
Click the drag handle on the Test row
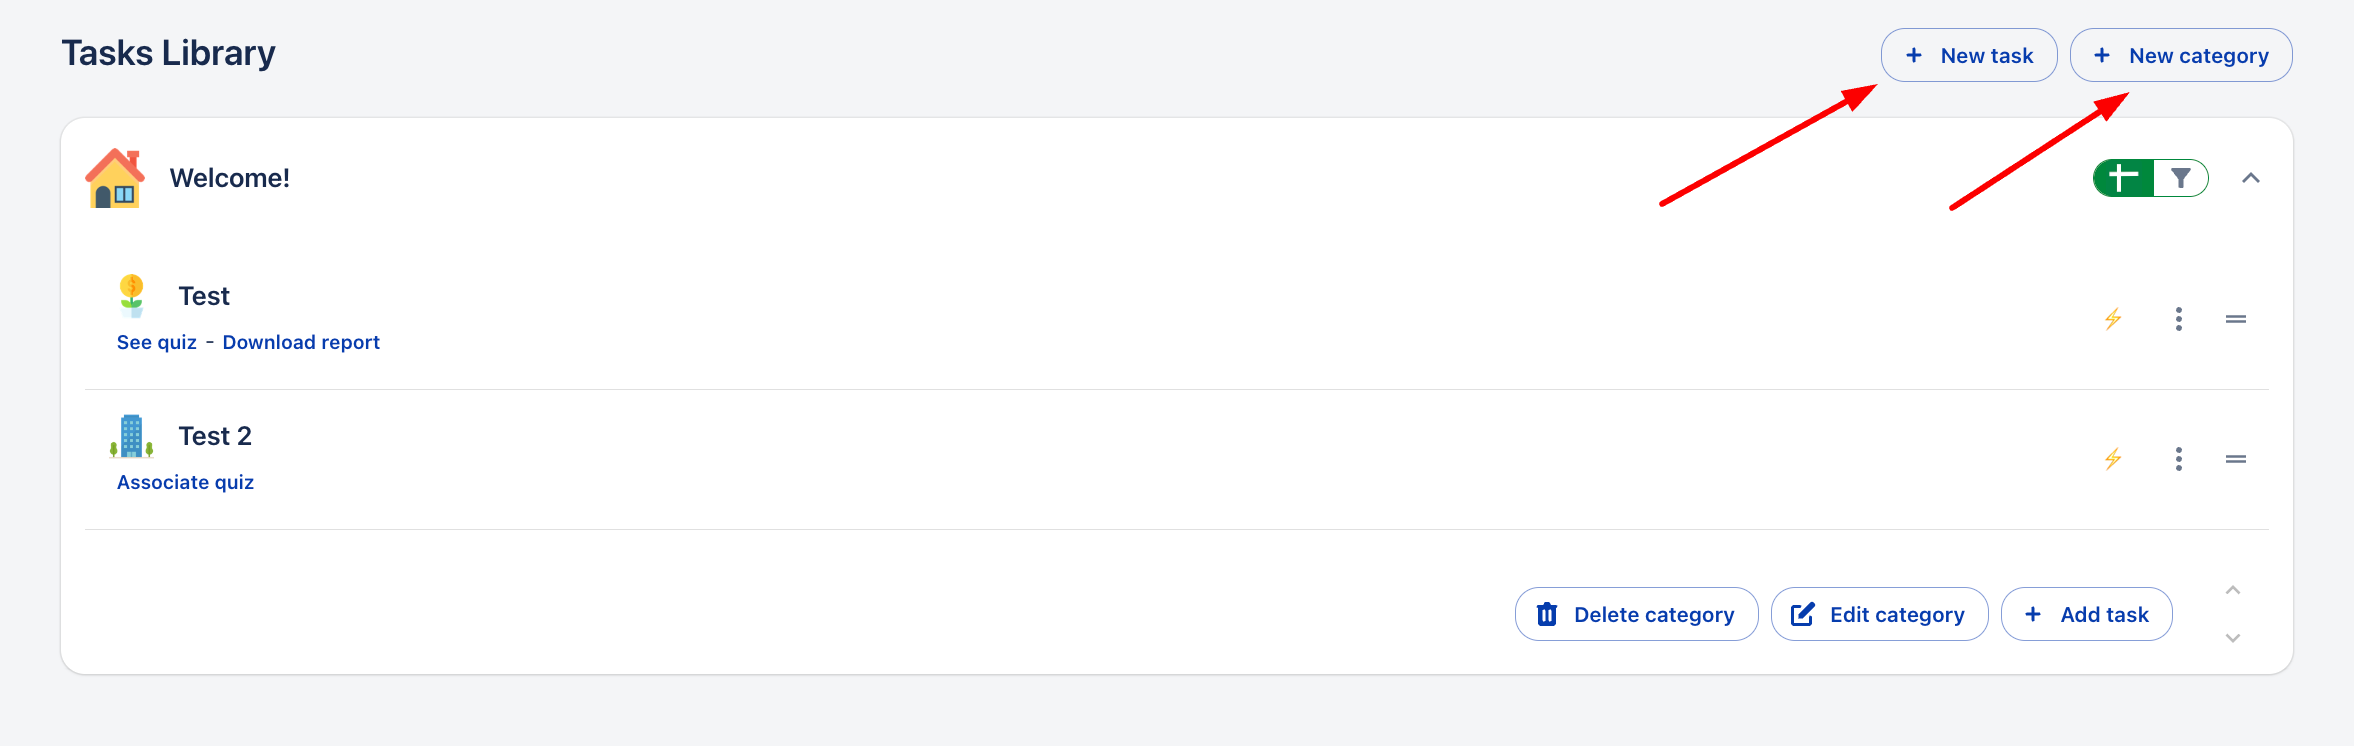coord(2236,319)
